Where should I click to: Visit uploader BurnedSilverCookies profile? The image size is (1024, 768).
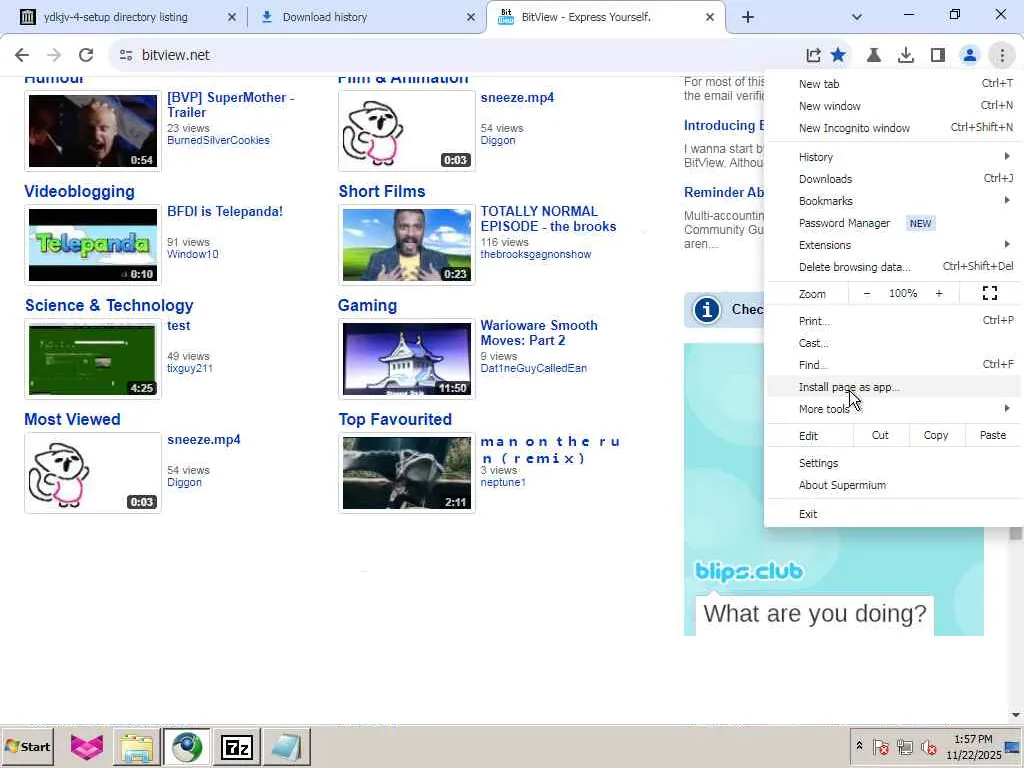coord(218,140)
